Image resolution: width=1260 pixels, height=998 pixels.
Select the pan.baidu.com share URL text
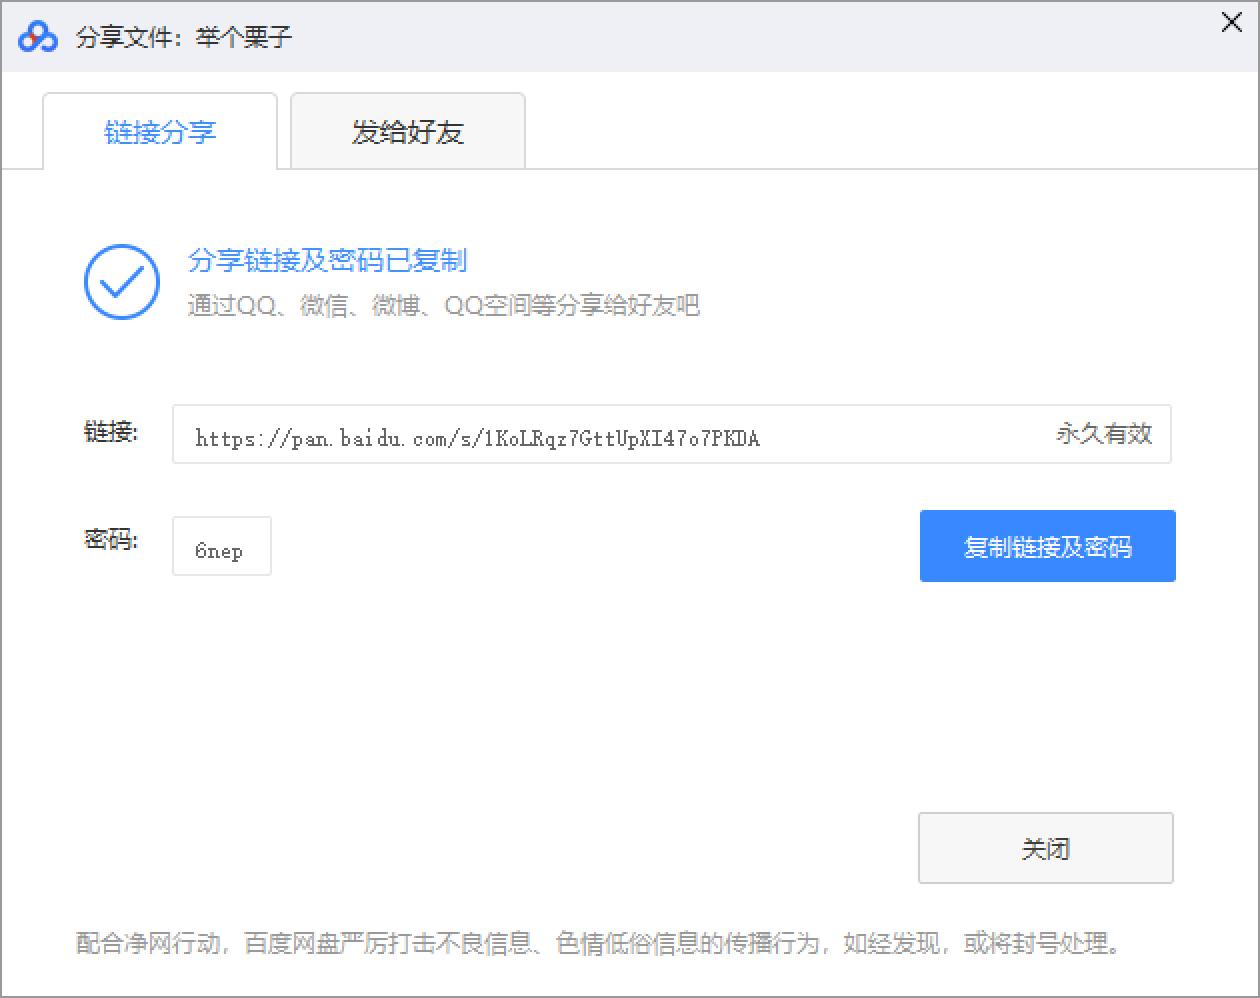coord(478,436)
